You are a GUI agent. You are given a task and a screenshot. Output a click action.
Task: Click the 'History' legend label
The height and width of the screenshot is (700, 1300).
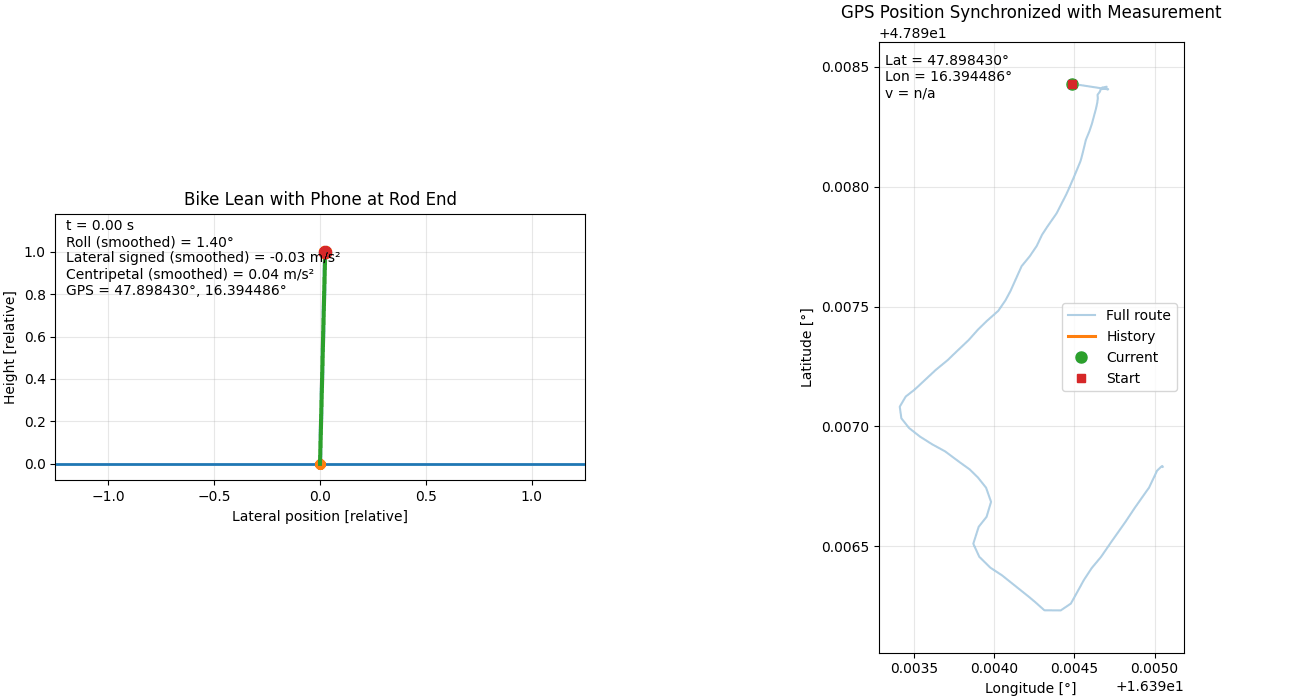click(x=1130, y=336)
